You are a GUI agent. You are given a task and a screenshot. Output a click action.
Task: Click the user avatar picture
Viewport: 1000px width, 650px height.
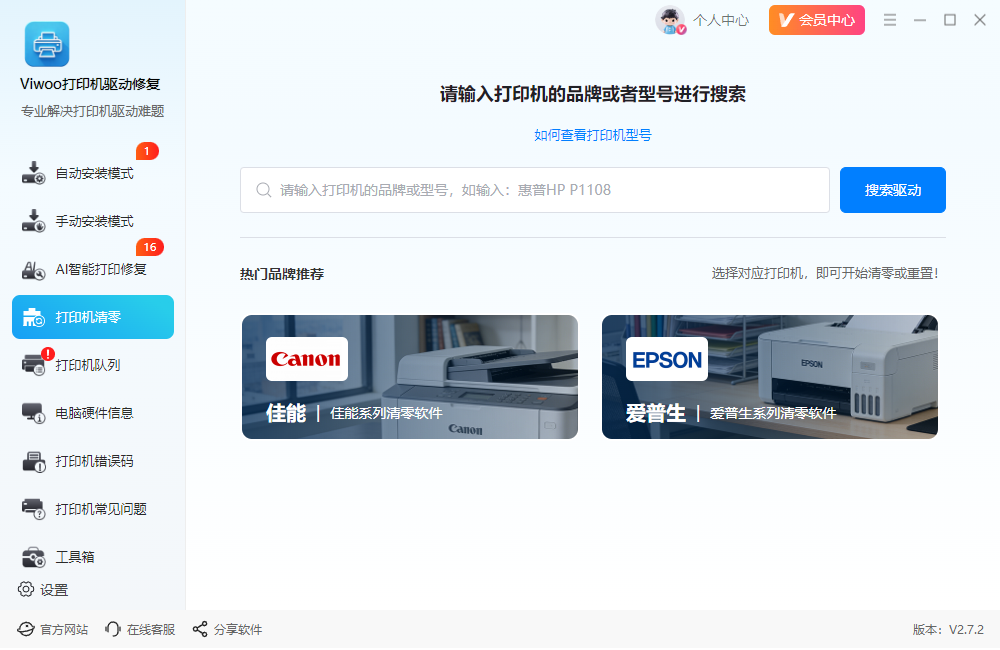[670, 20]
